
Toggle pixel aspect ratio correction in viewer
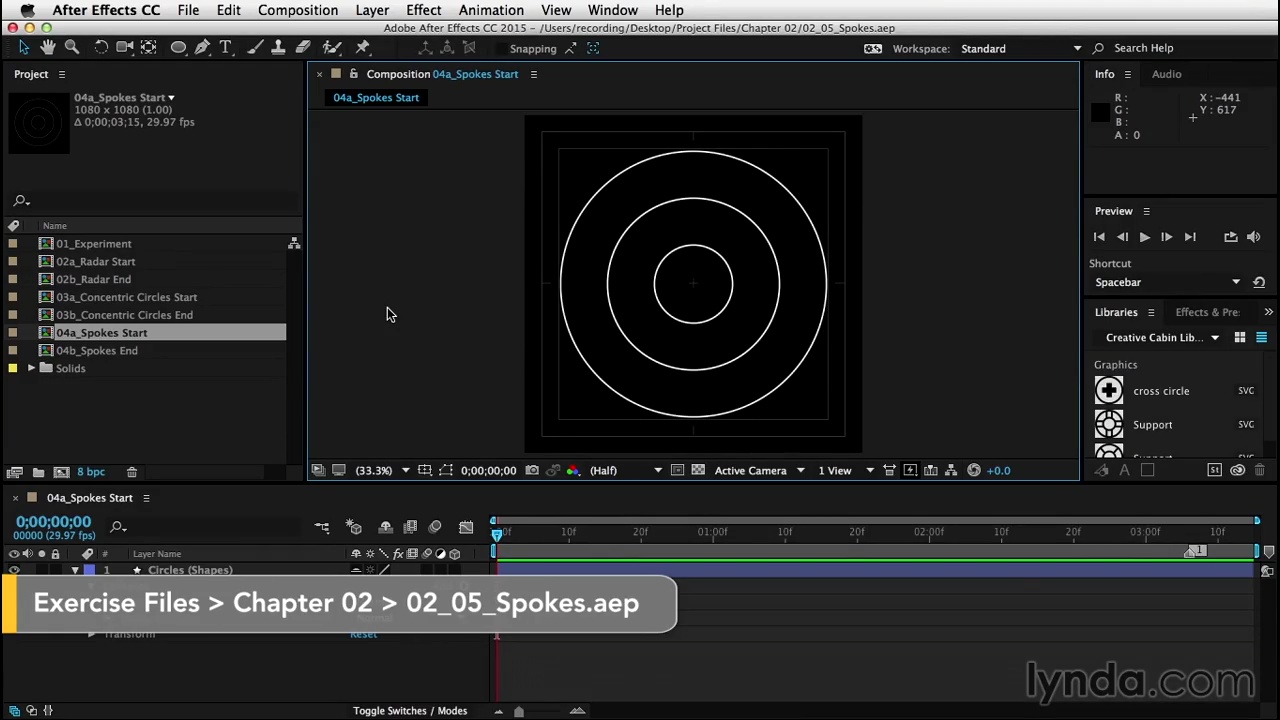coord(889,470)
